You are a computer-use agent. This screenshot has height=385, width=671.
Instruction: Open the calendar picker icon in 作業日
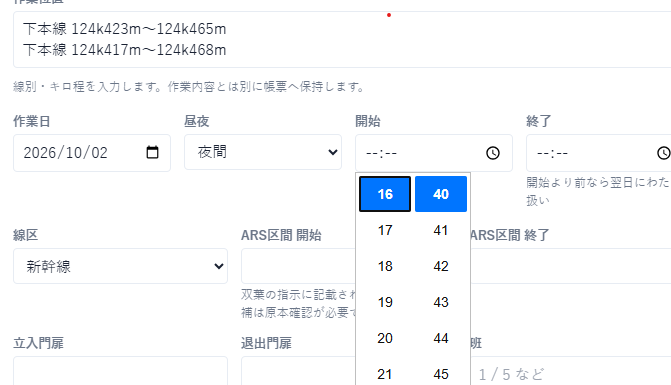click(x=152, y=152)
